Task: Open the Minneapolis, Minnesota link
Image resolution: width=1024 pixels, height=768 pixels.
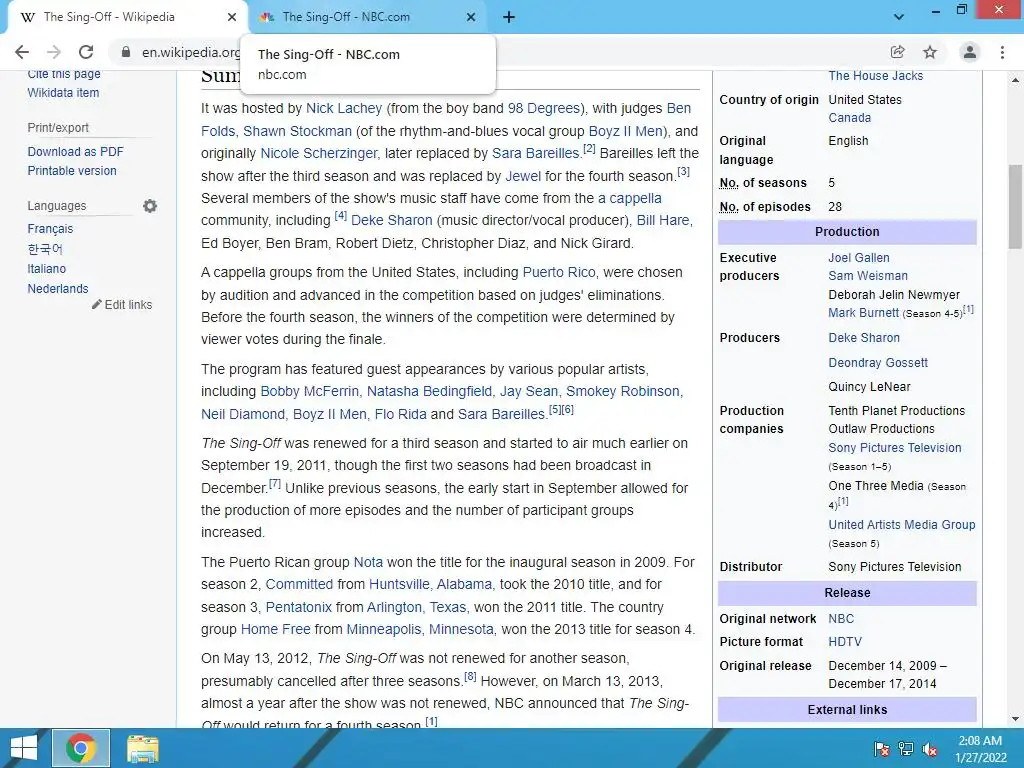Action: 420,630
